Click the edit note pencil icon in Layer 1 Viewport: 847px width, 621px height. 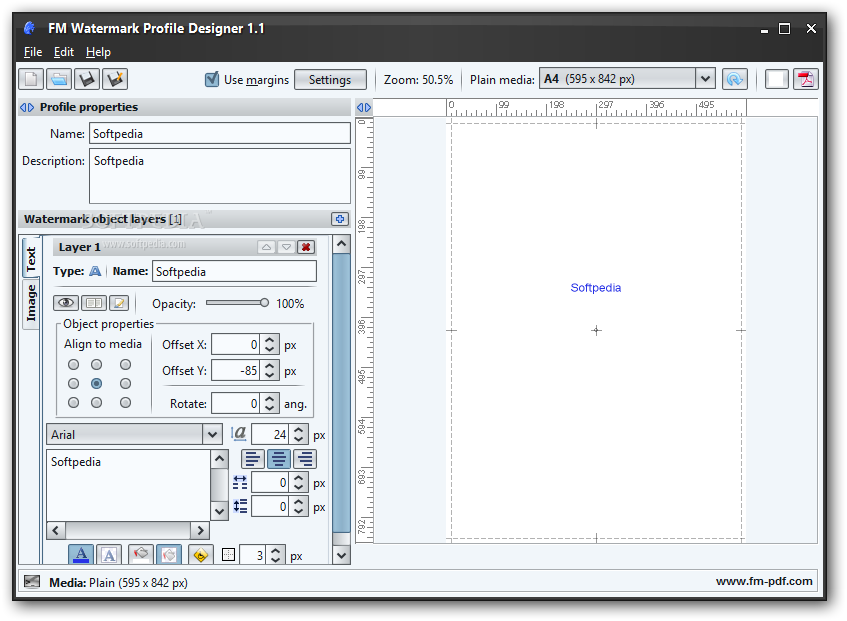[119, 303]
